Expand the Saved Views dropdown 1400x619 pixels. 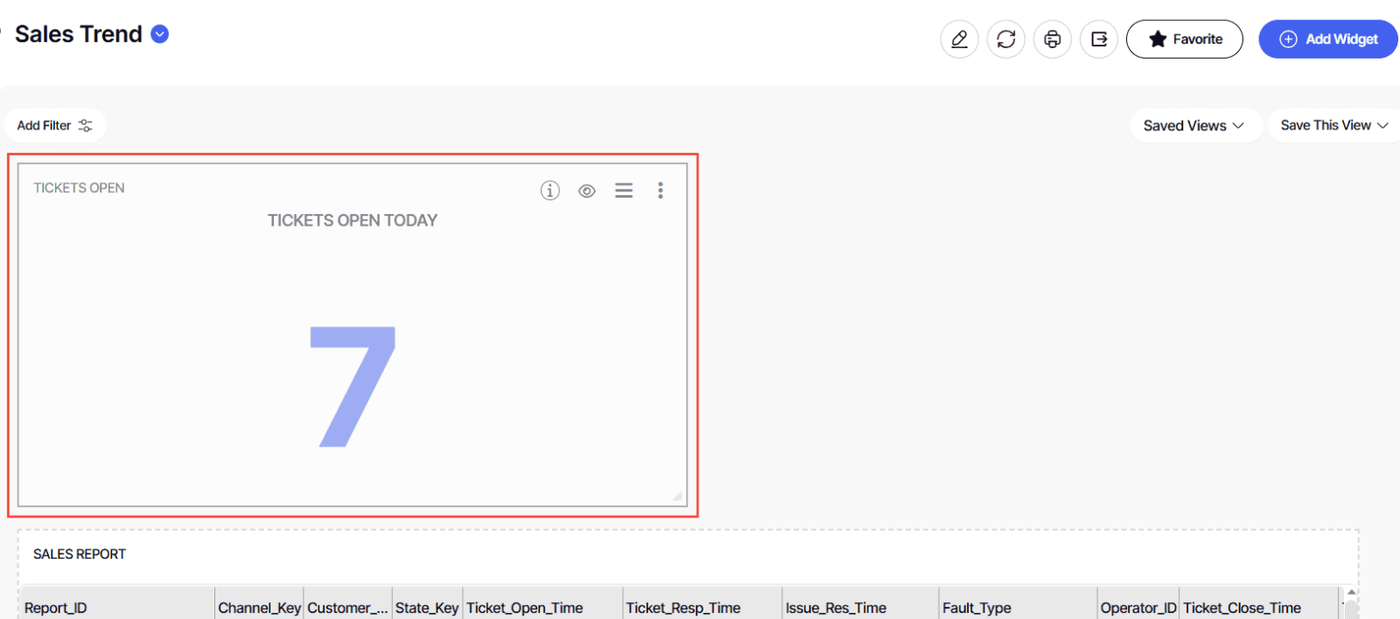[x=1194, y=125]
